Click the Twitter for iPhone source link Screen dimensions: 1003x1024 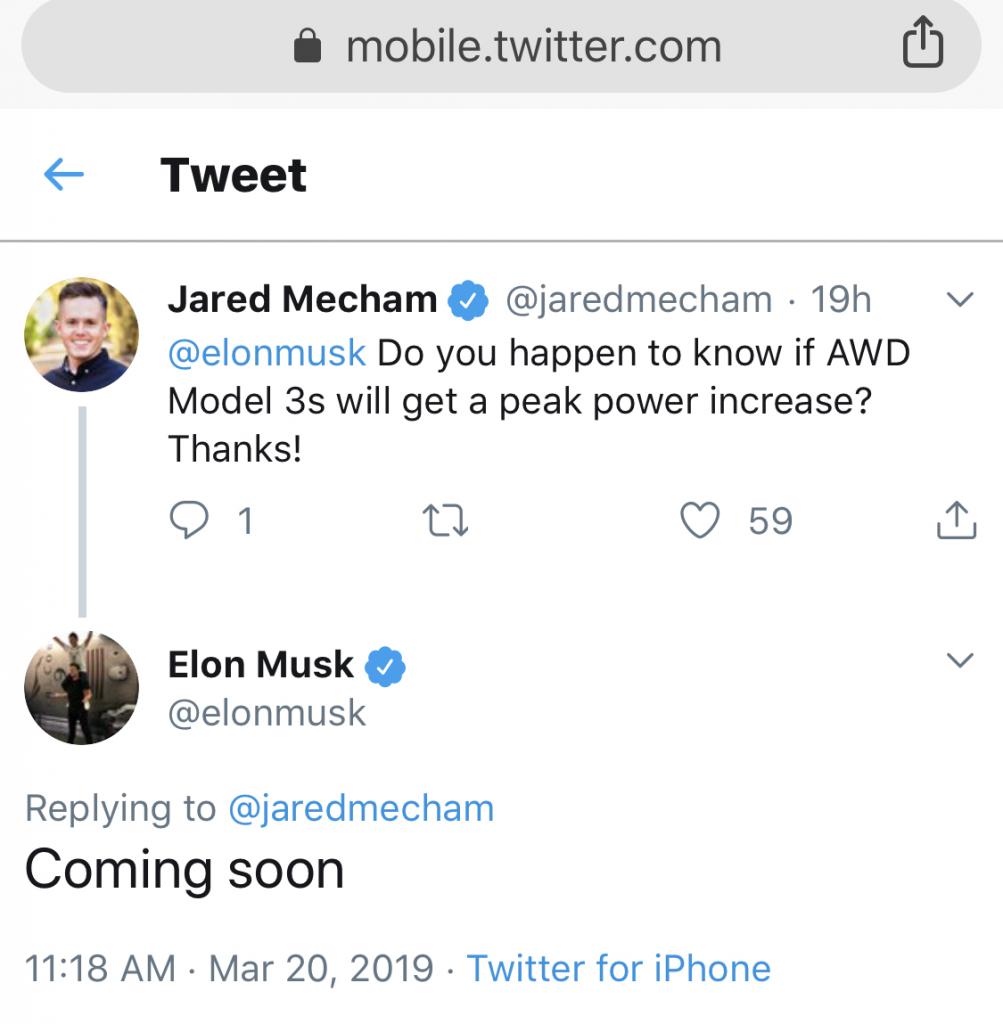pyautogui.click(x=618, y=968)
